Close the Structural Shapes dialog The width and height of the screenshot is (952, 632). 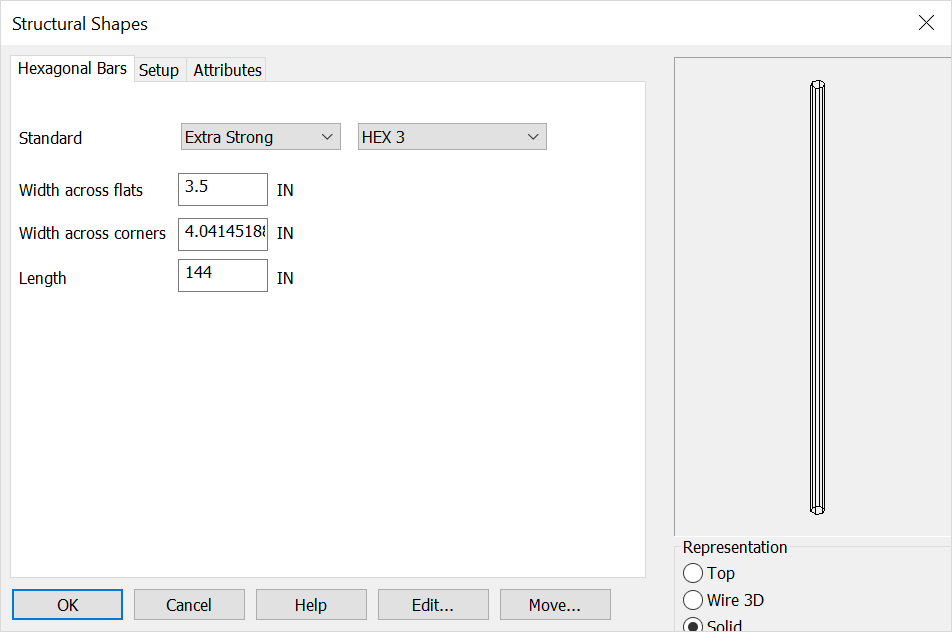click(926, 22)
